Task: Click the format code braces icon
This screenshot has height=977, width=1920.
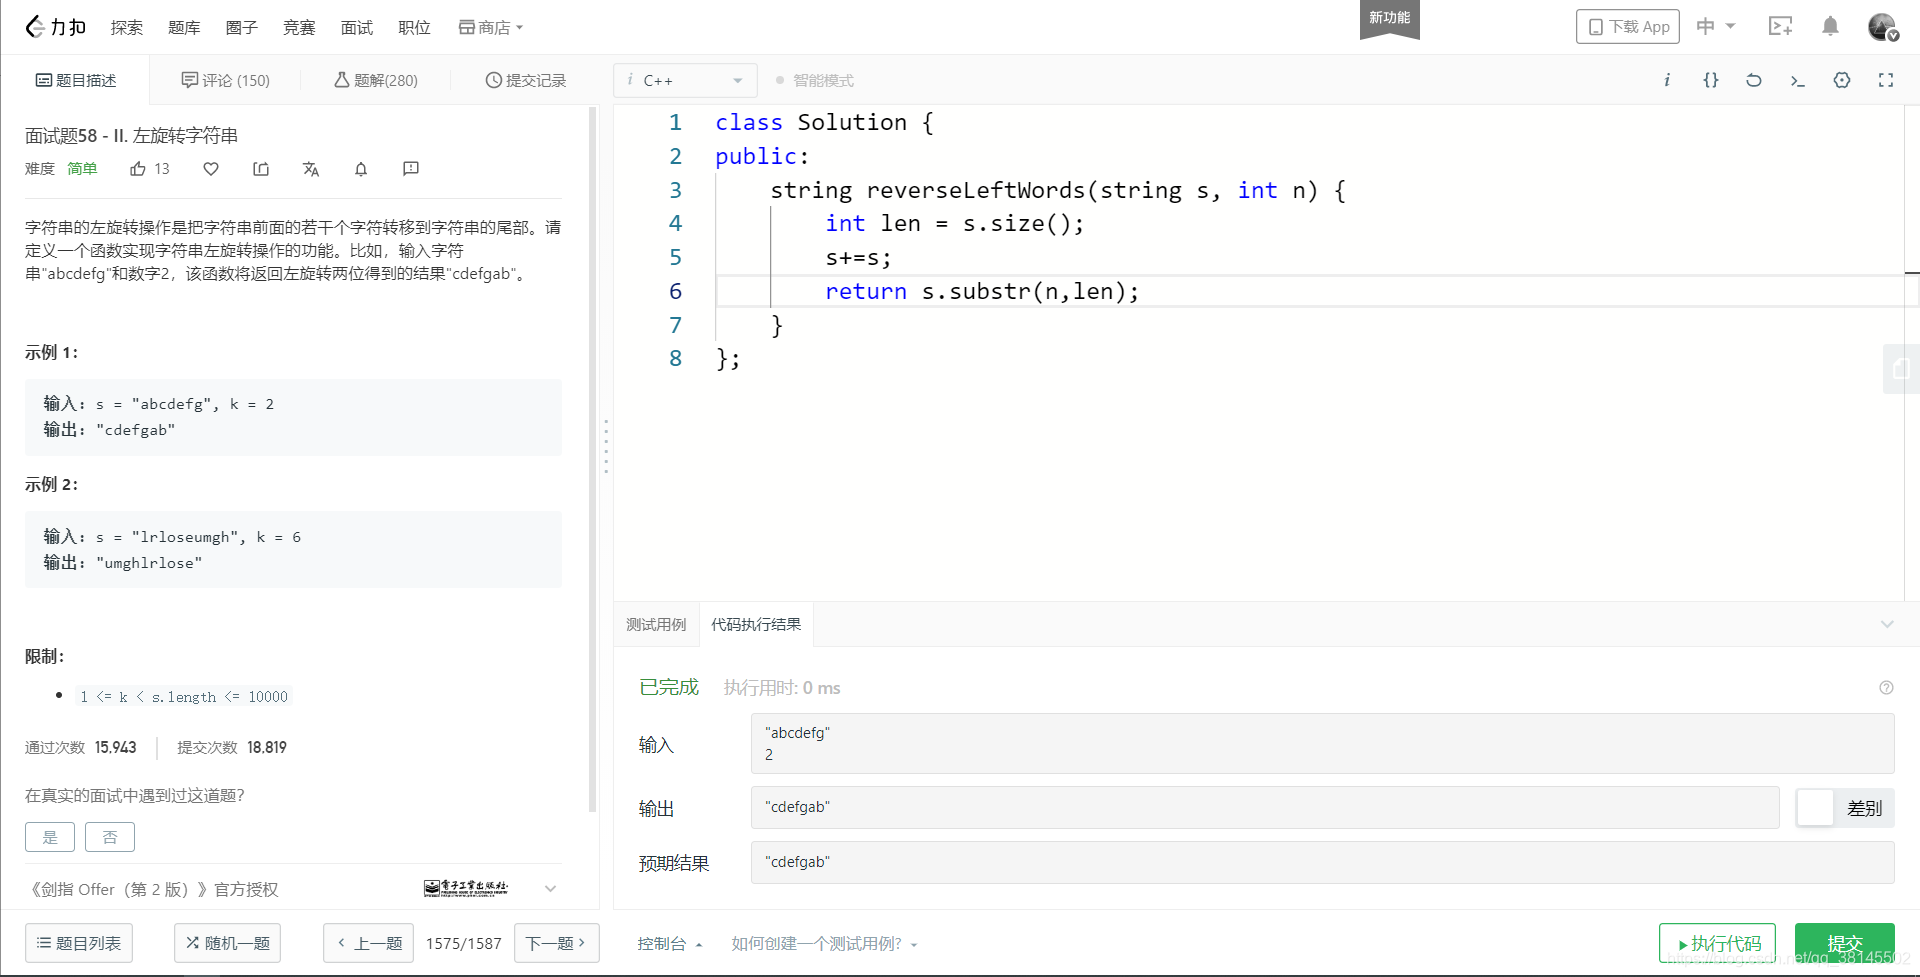Action: point(1711,80)
